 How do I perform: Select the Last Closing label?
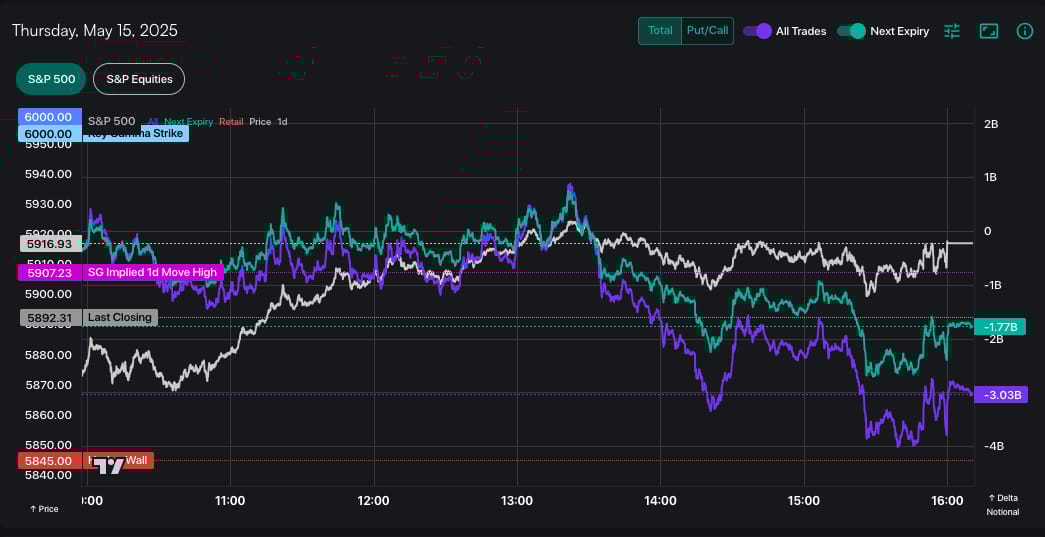(x=120, y=317)
